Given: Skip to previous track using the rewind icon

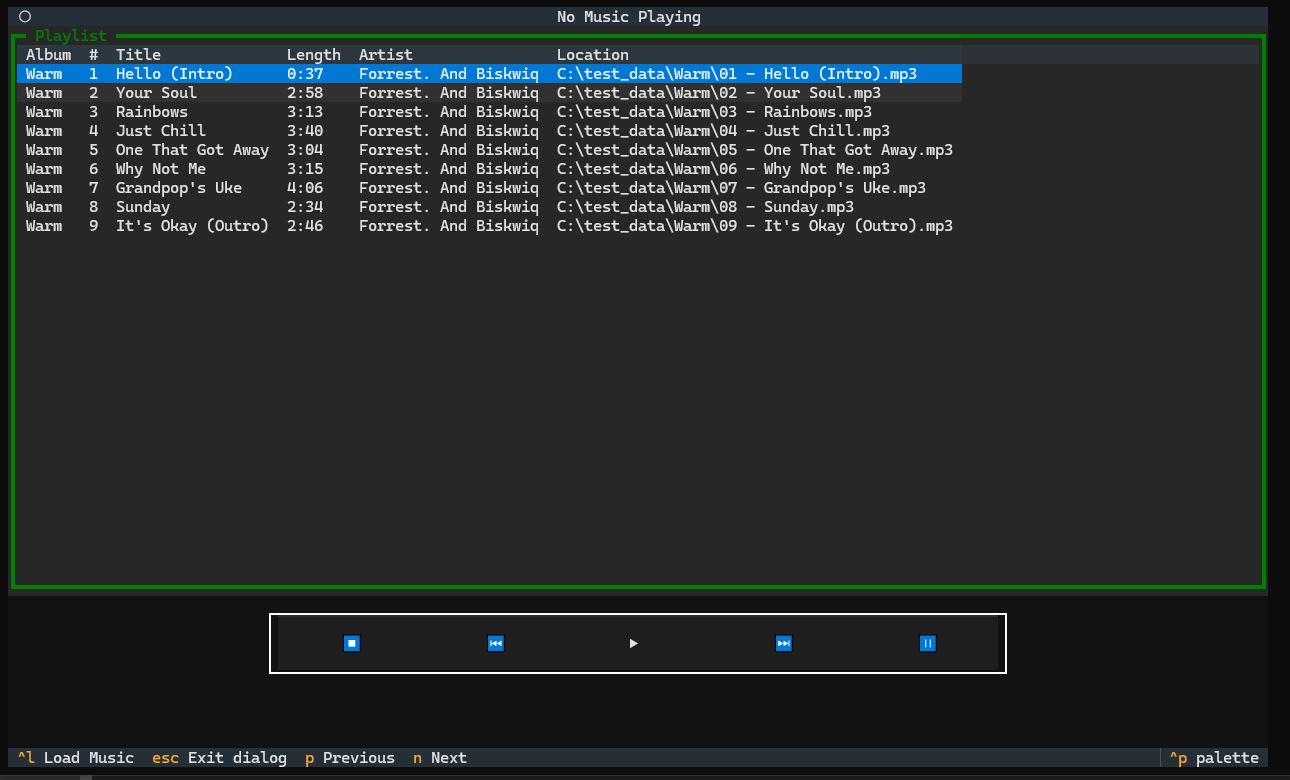Looking at the screenshot, I should point(495,643).
